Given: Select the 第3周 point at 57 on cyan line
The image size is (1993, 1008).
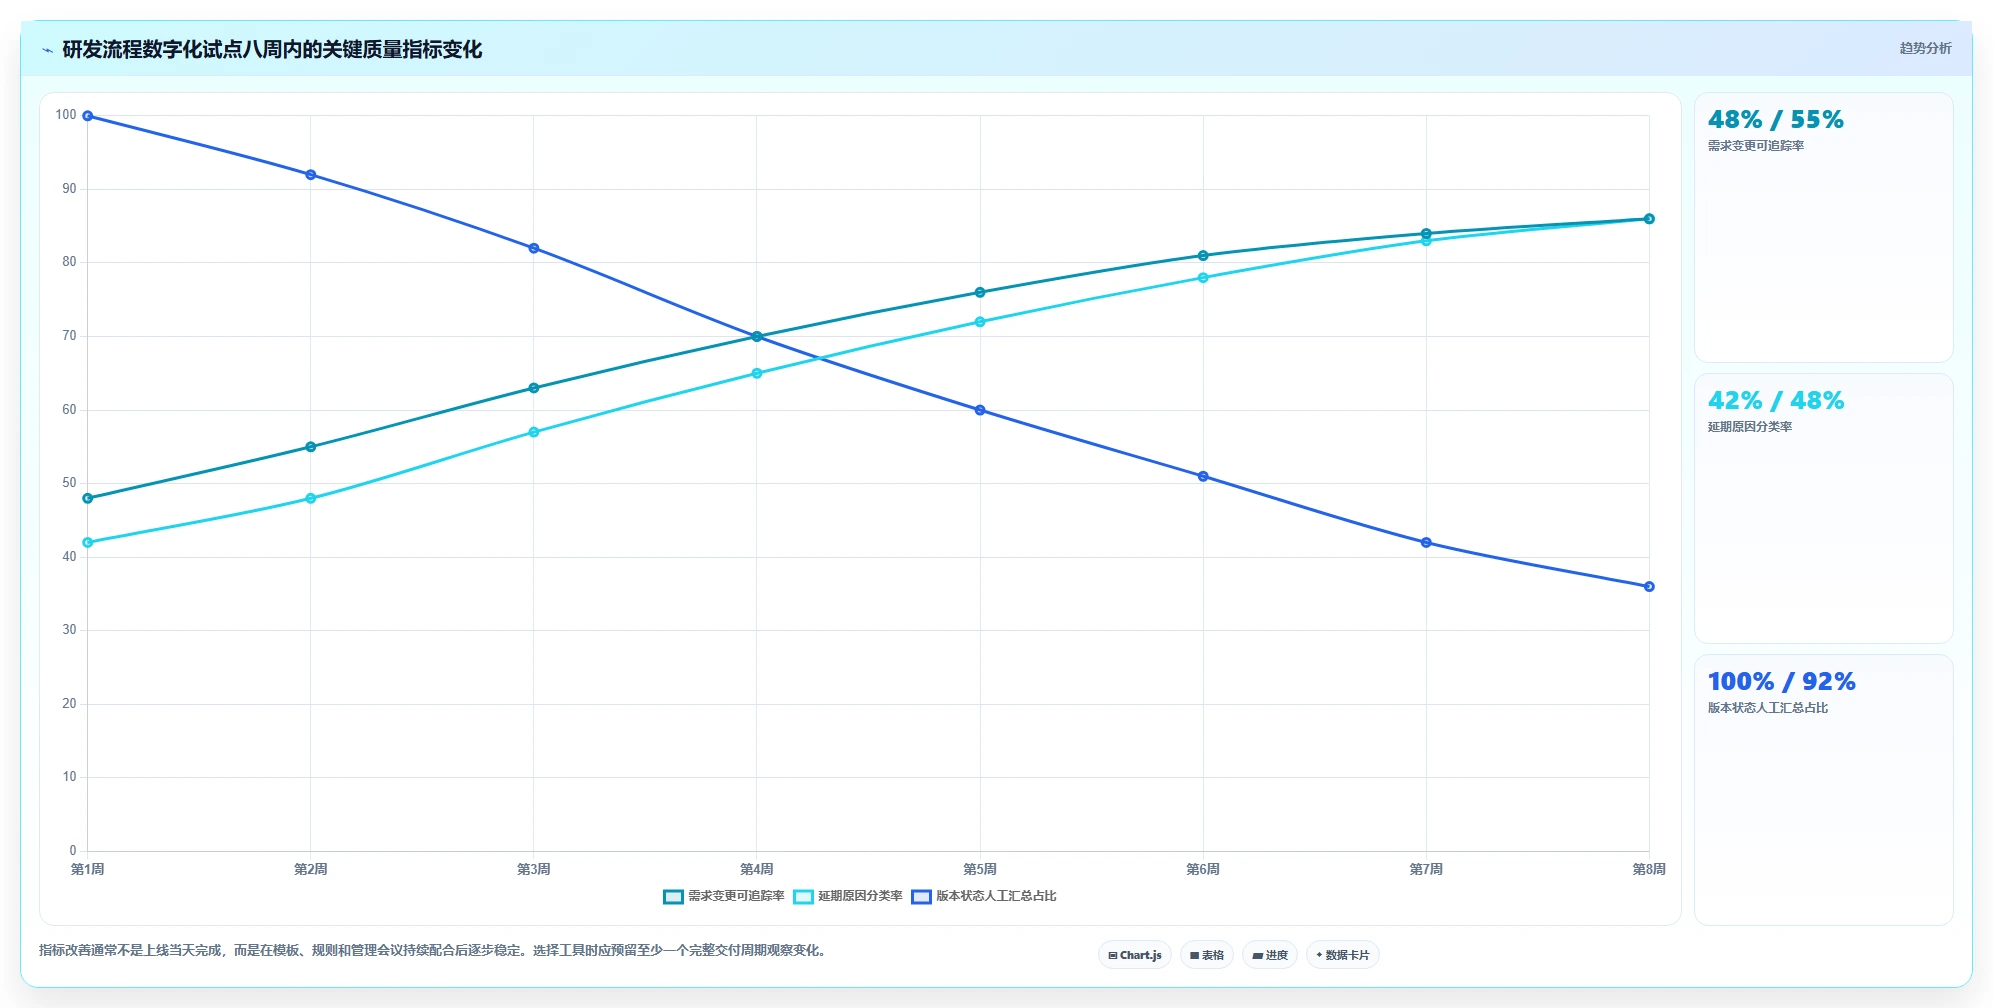Looking at the screenshot, I should [x=534, y=432].
